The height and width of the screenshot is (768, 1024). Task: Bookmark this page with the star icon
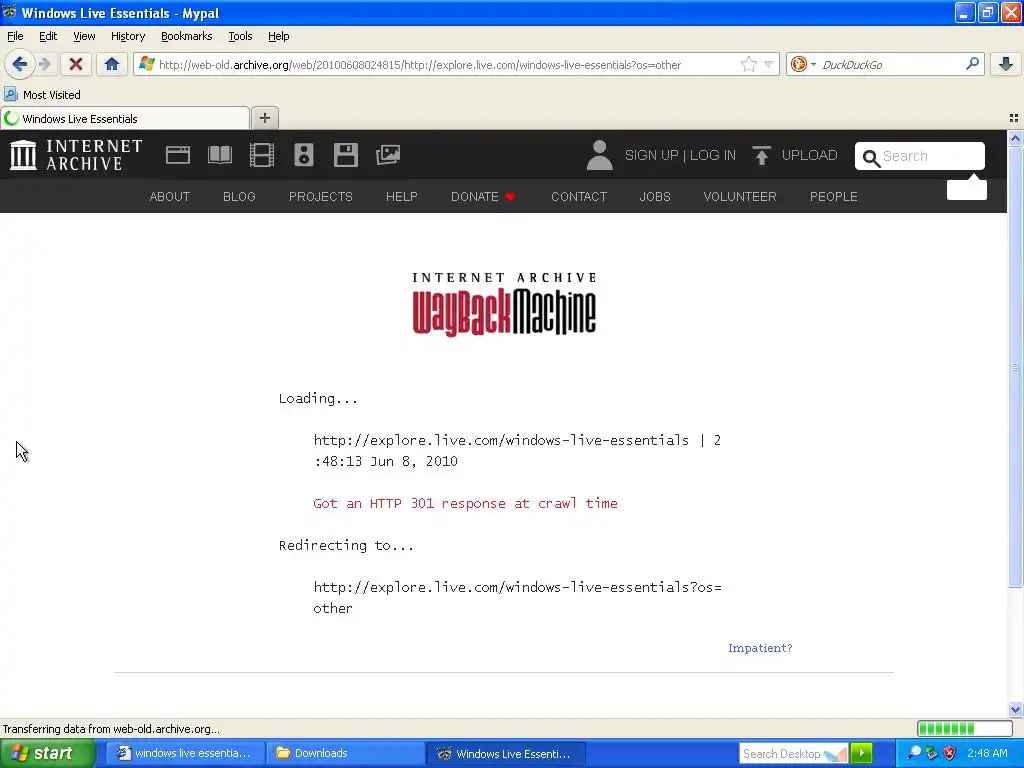pyautogui.click(x=748, y=64)
